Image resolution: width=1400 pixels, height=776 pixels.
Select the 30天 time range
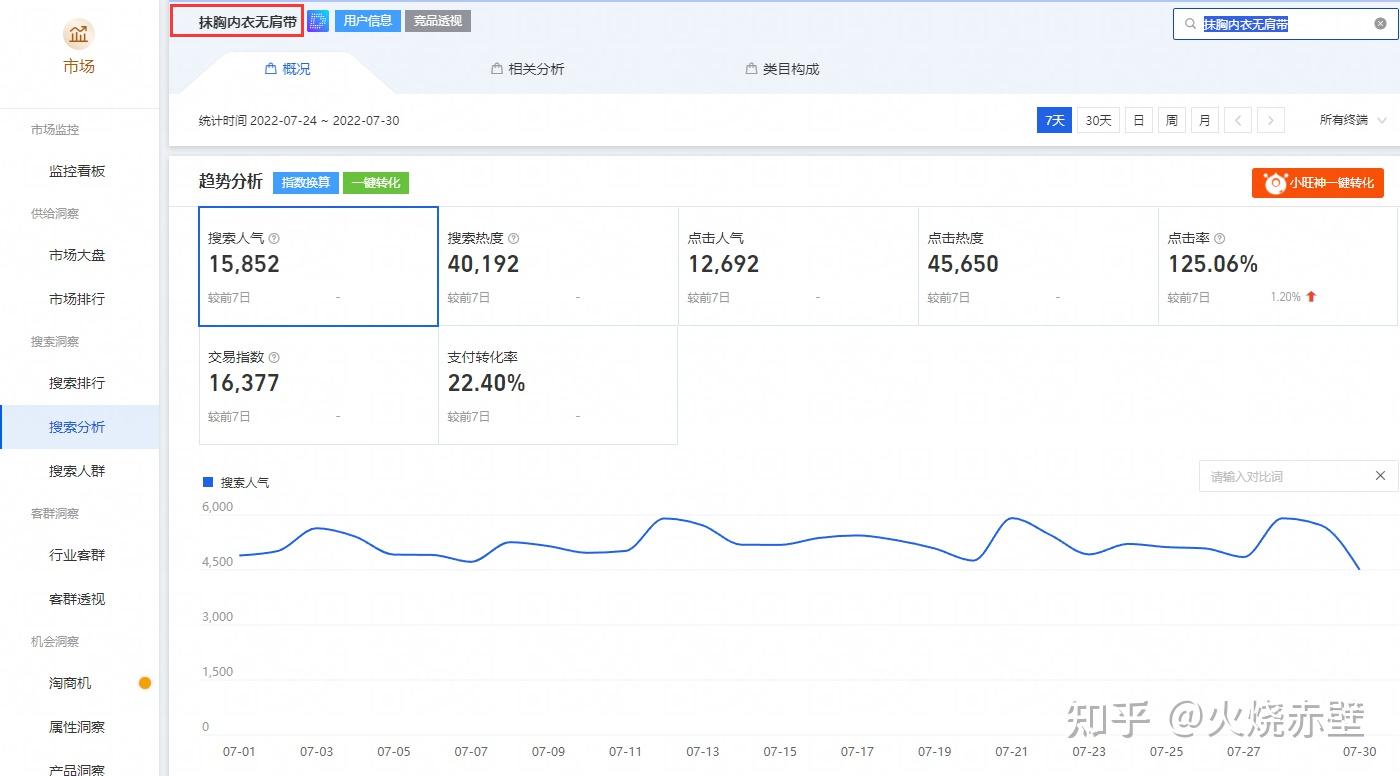pyautogui.click(x=1098, y=120)
